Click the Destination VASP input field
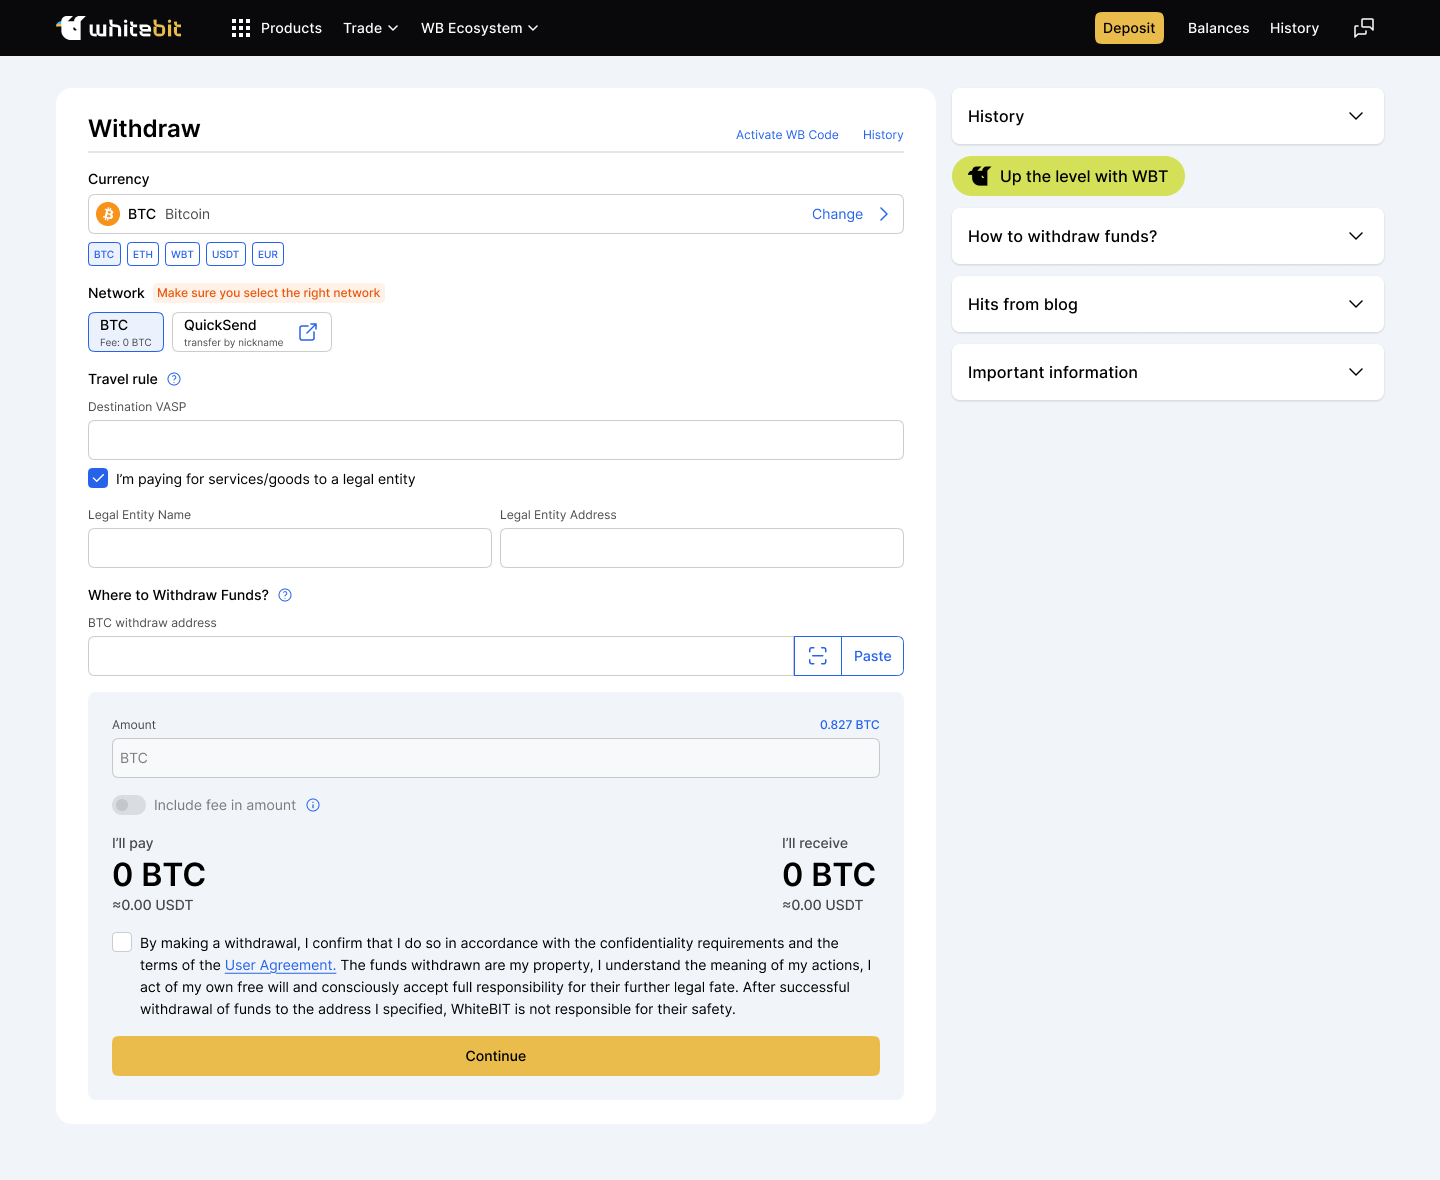 click(495, 440)
